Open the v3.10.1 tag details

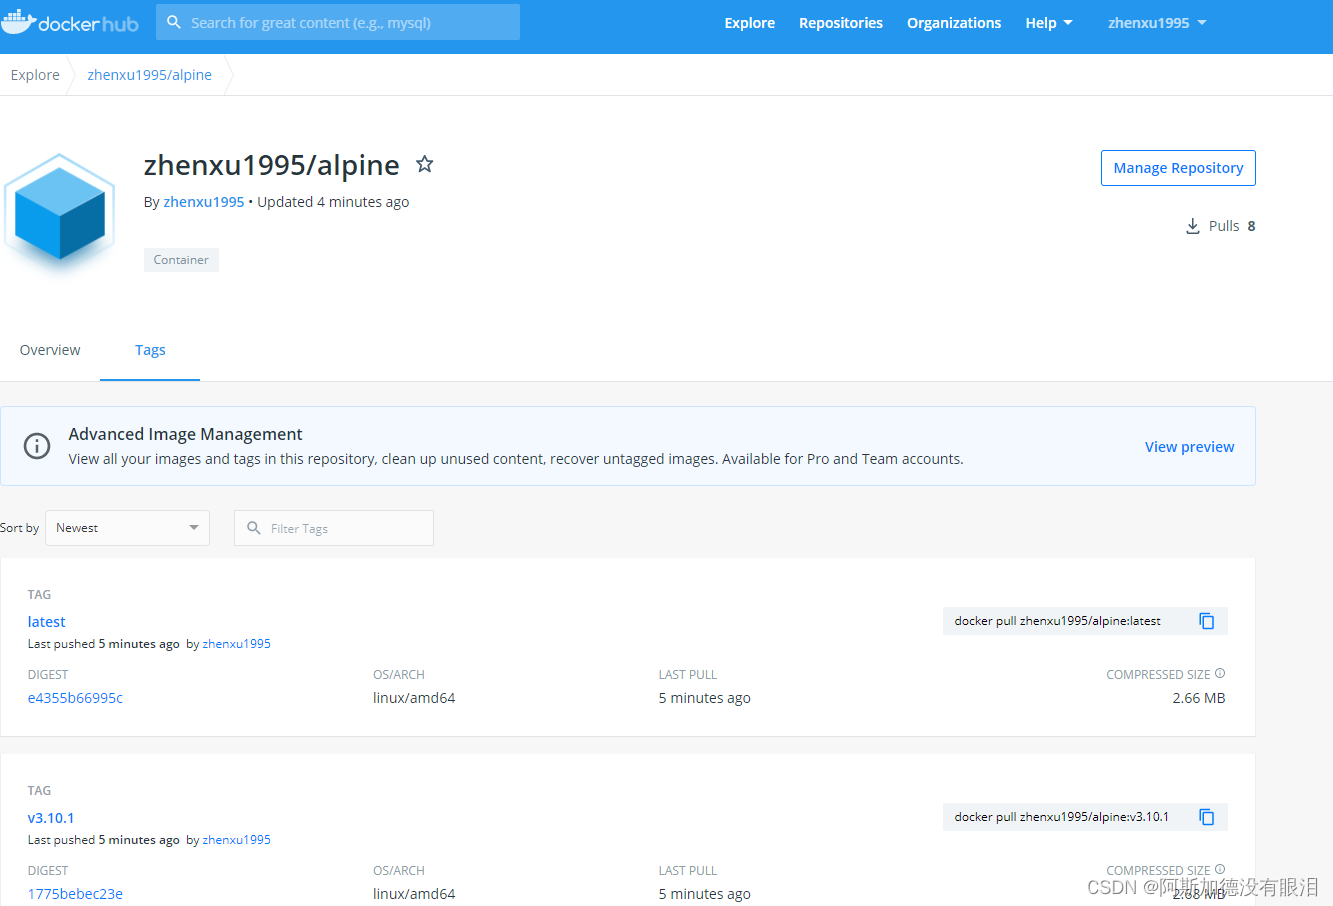click(51, 817)
